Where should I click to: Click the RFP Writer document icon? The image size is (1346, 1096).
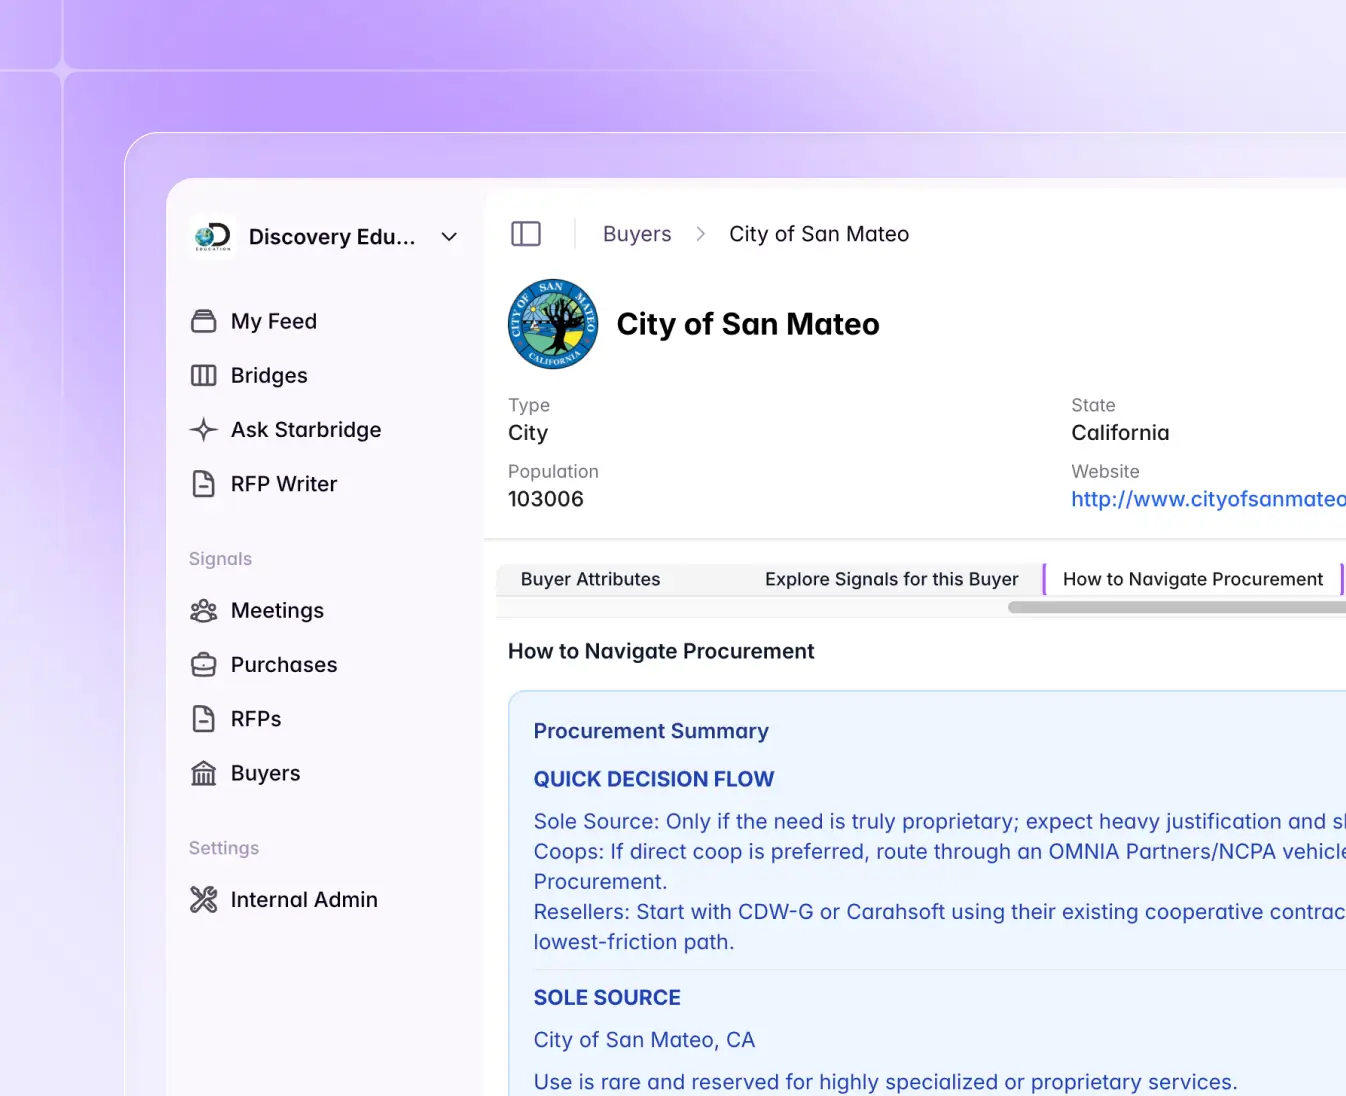tap(204, 484)
